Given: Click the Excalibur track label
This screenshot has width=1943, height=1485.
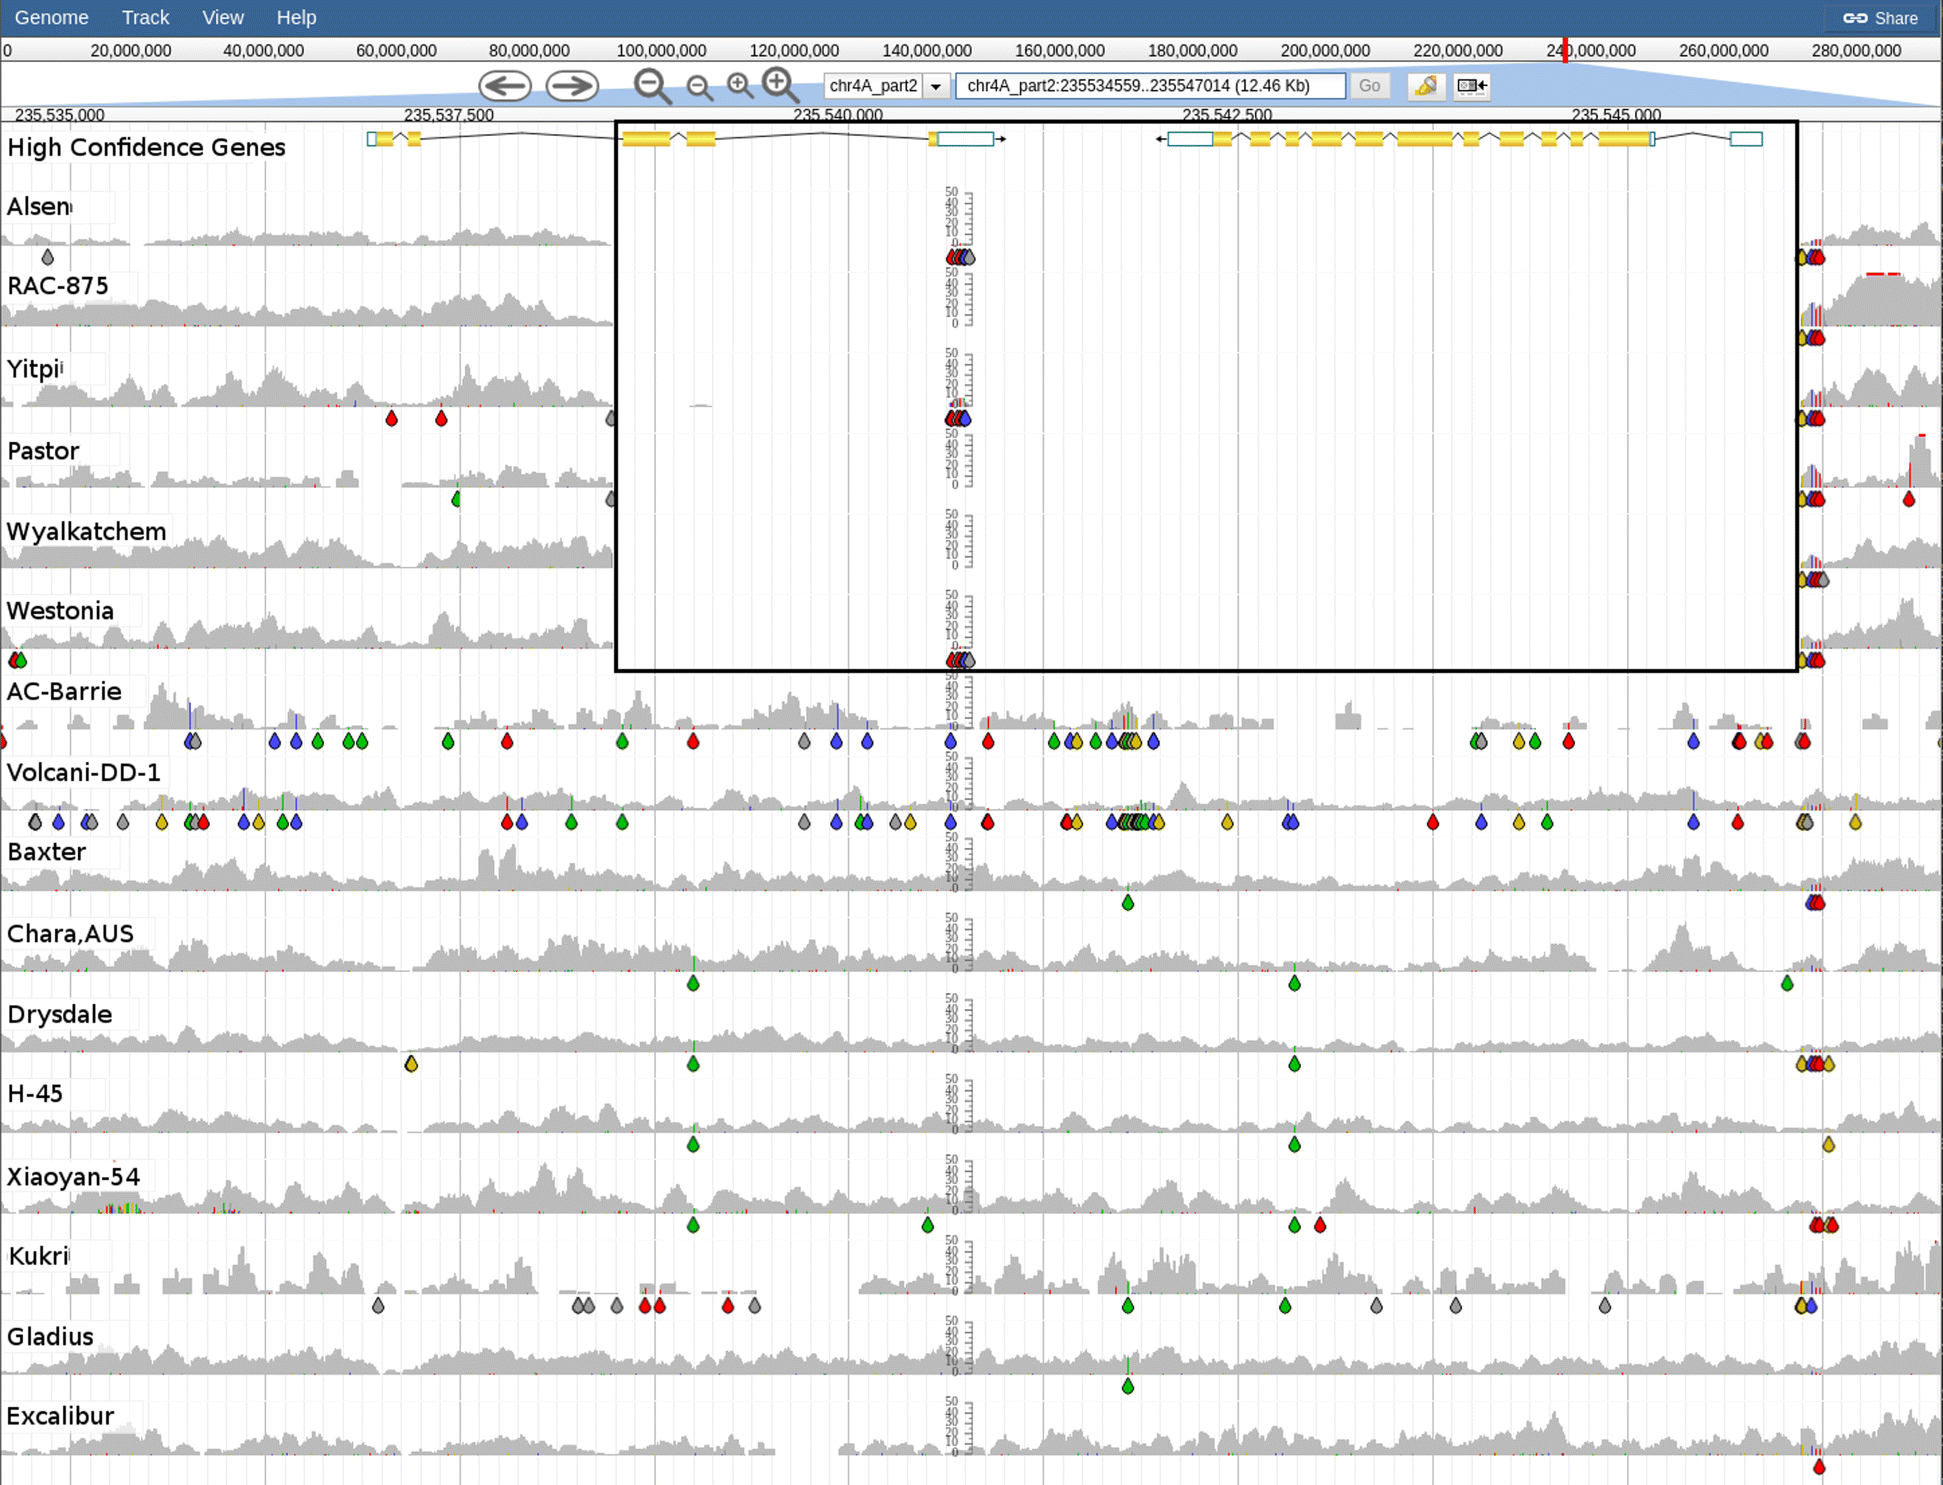Looking at the screenshot, I should [60, 1417].
